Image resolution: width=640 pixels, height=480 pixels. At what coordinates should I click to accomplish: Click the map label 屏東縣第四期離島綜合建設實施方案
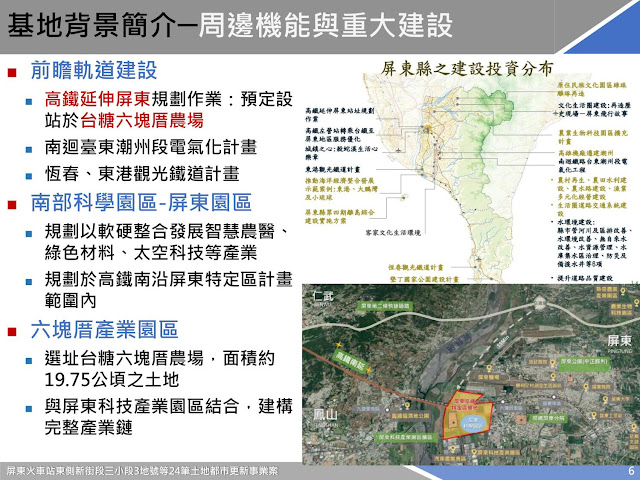(x=340, y=217)
